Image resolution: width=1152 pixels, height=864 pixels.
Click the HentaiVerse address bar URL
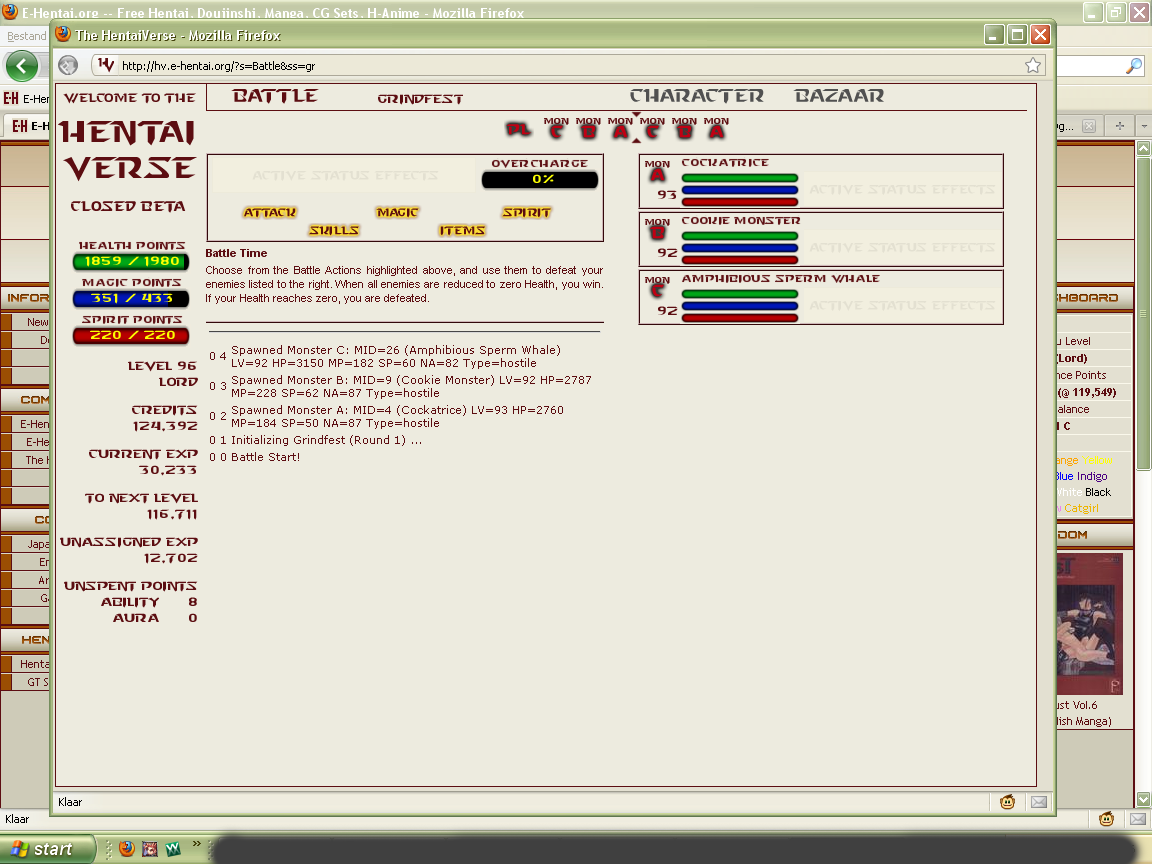218,66
